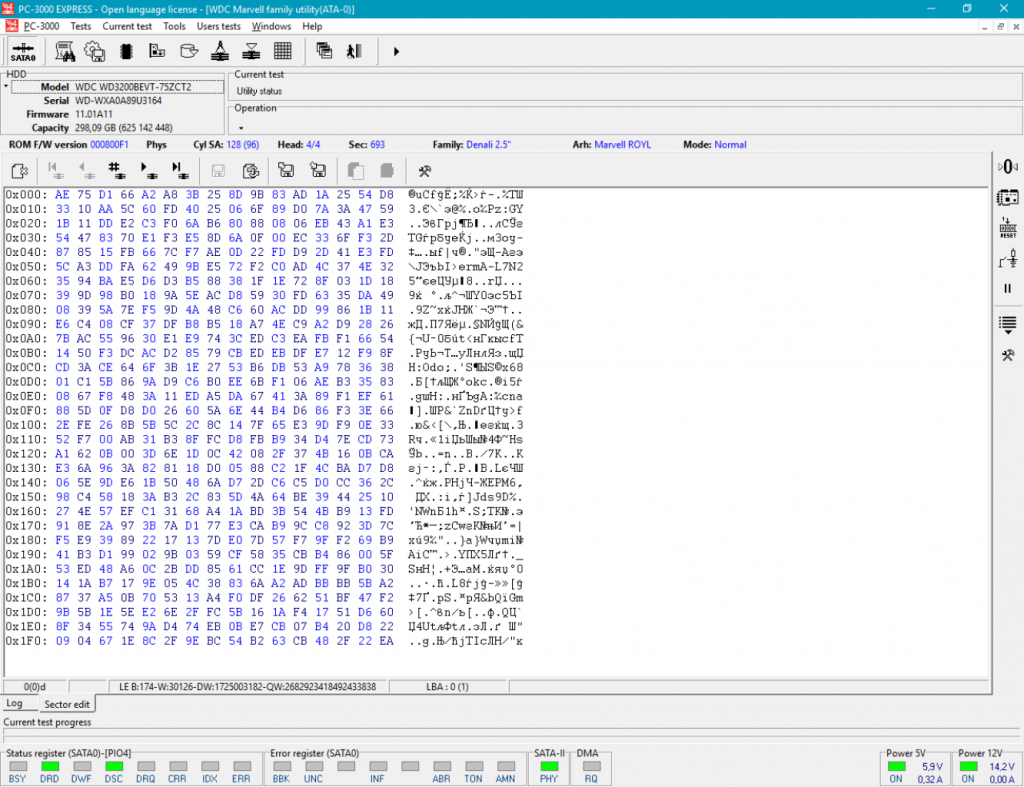
Task: Switch to the Log tab
Action: [14, 704]
